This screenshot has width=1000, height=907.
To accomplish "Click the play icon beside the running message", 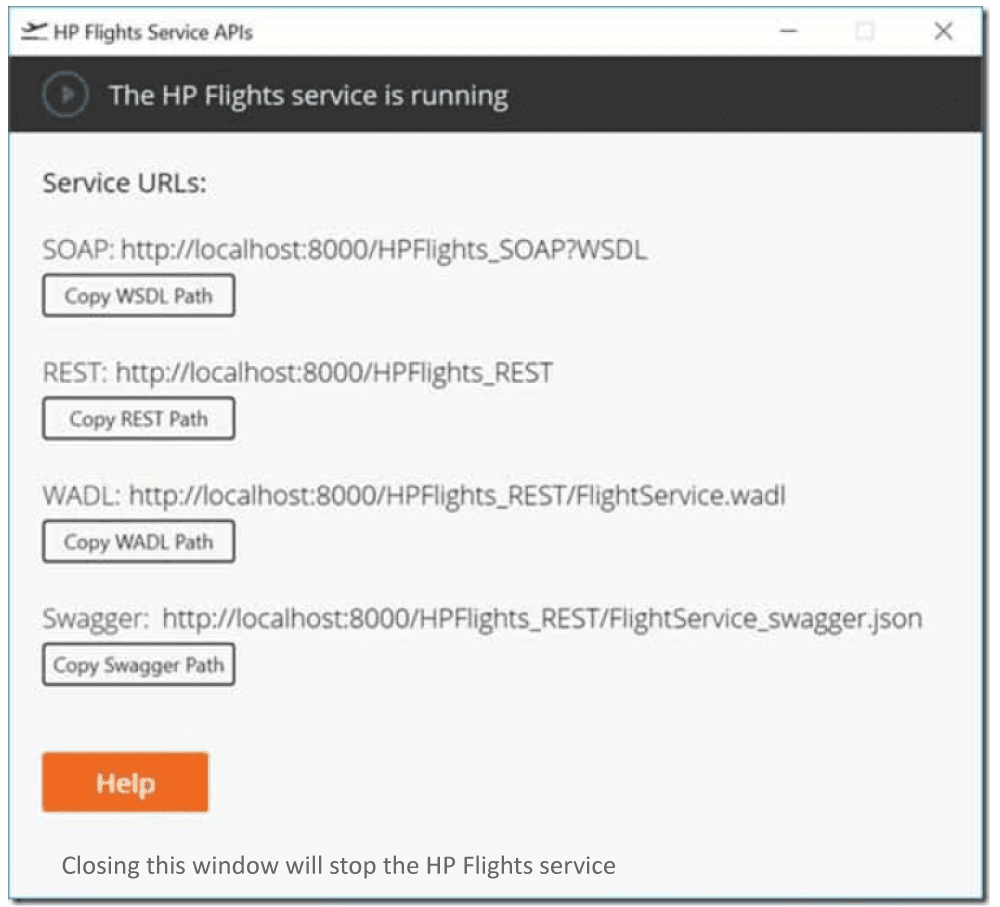I will coord(64,95).
